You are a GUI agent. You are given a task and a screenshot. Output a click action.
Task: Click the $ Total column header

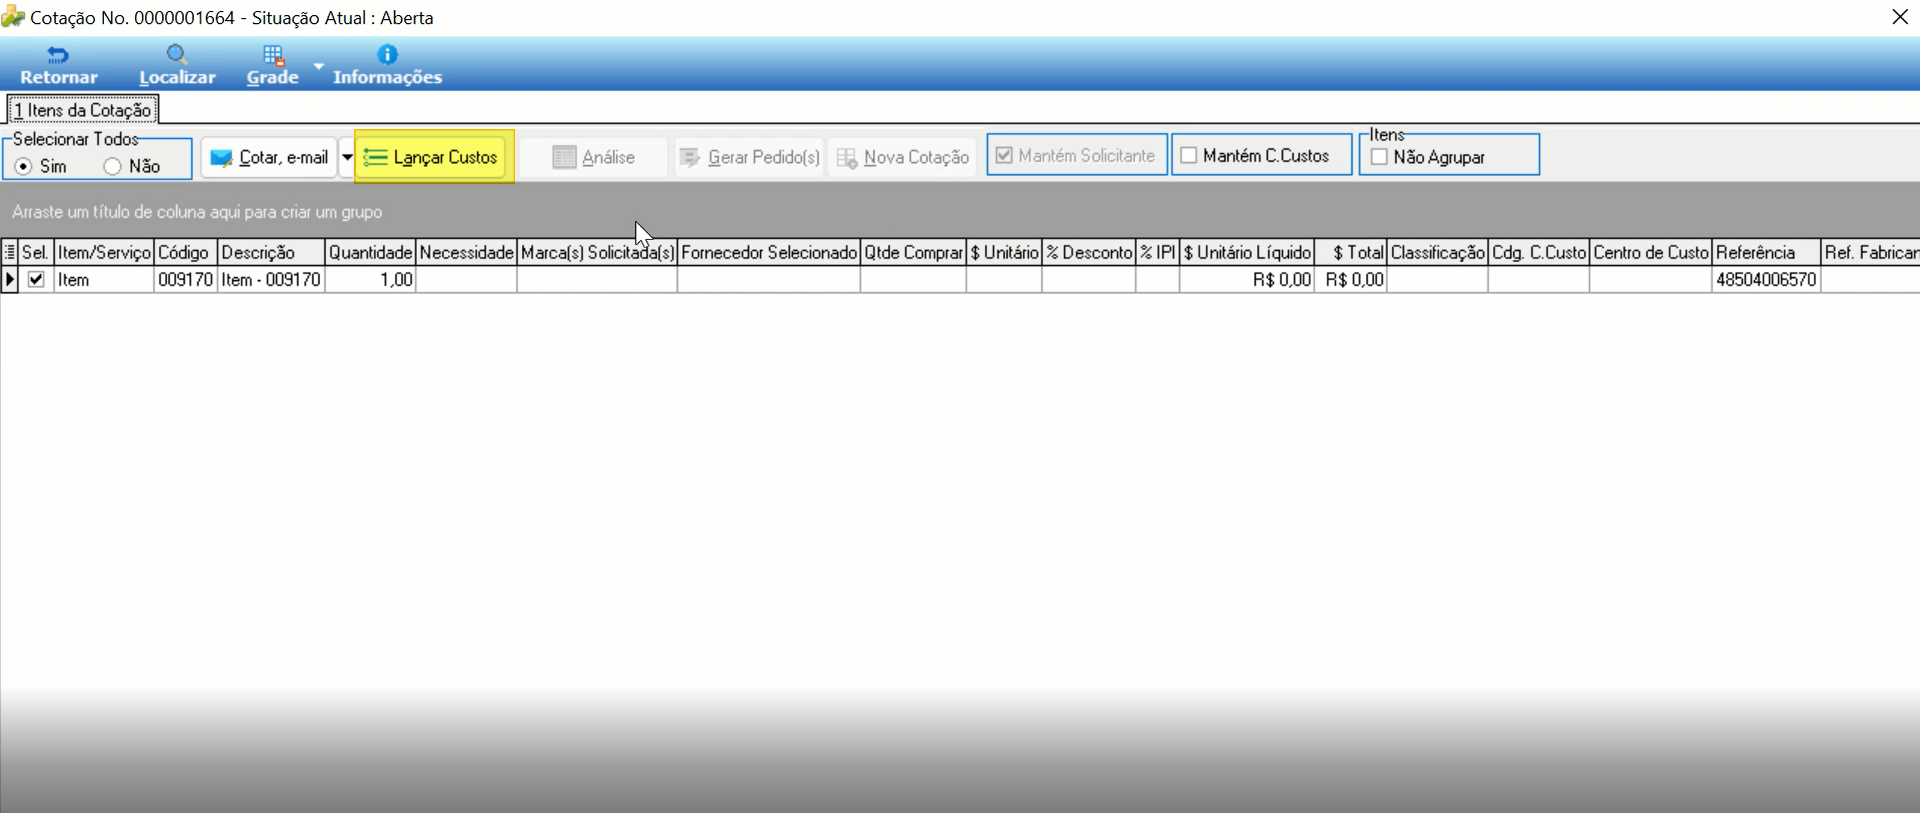[1351, 252]
